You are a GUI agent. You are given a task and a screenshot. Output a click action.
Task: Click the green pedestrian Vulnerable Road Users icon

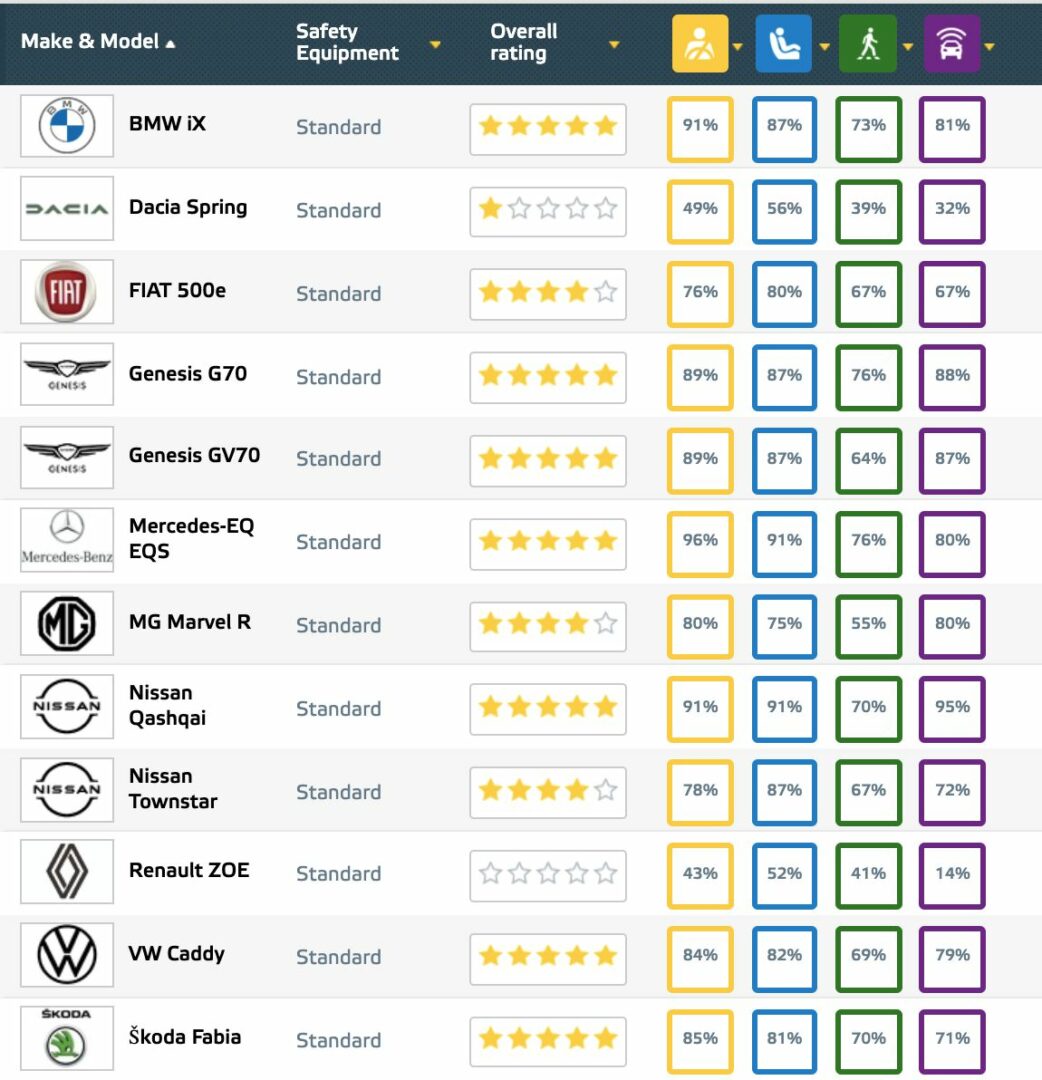pyautogui.click(x=868, y=44)
